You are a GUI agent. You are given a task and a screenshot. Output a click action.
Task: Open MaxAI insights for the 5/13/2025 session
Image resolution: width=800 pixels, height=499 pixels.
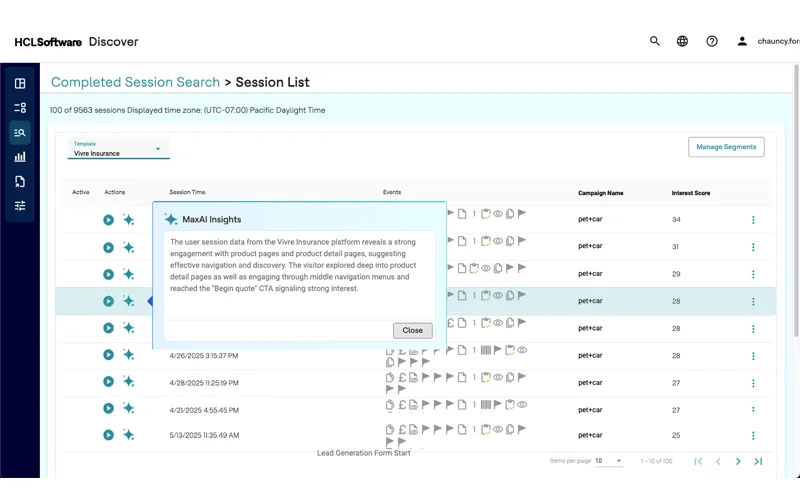128,435
